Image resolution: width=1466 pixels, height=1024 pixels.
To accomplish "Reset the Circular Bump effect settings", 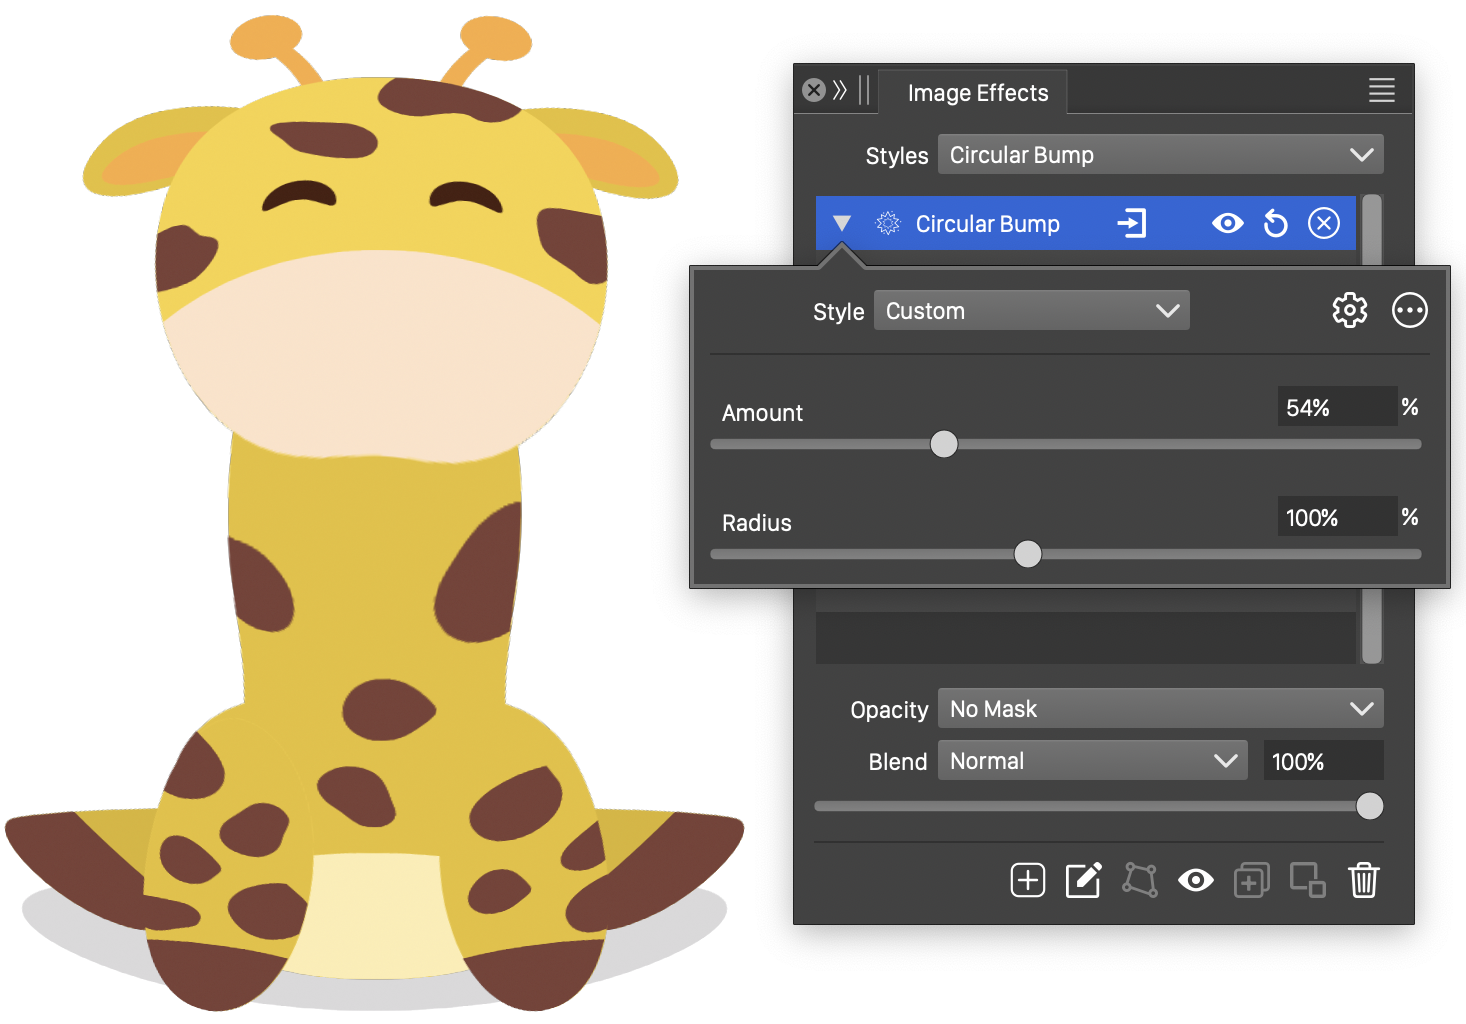I will click(1275, 223).
